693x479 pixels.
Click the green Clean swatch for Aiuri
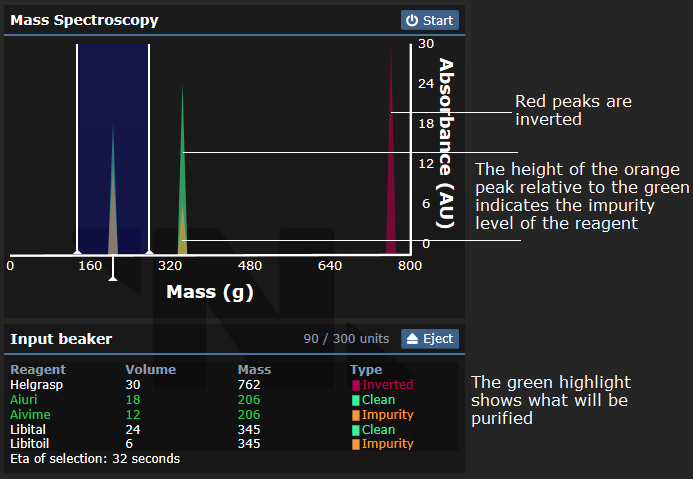[x=355, y=400]
